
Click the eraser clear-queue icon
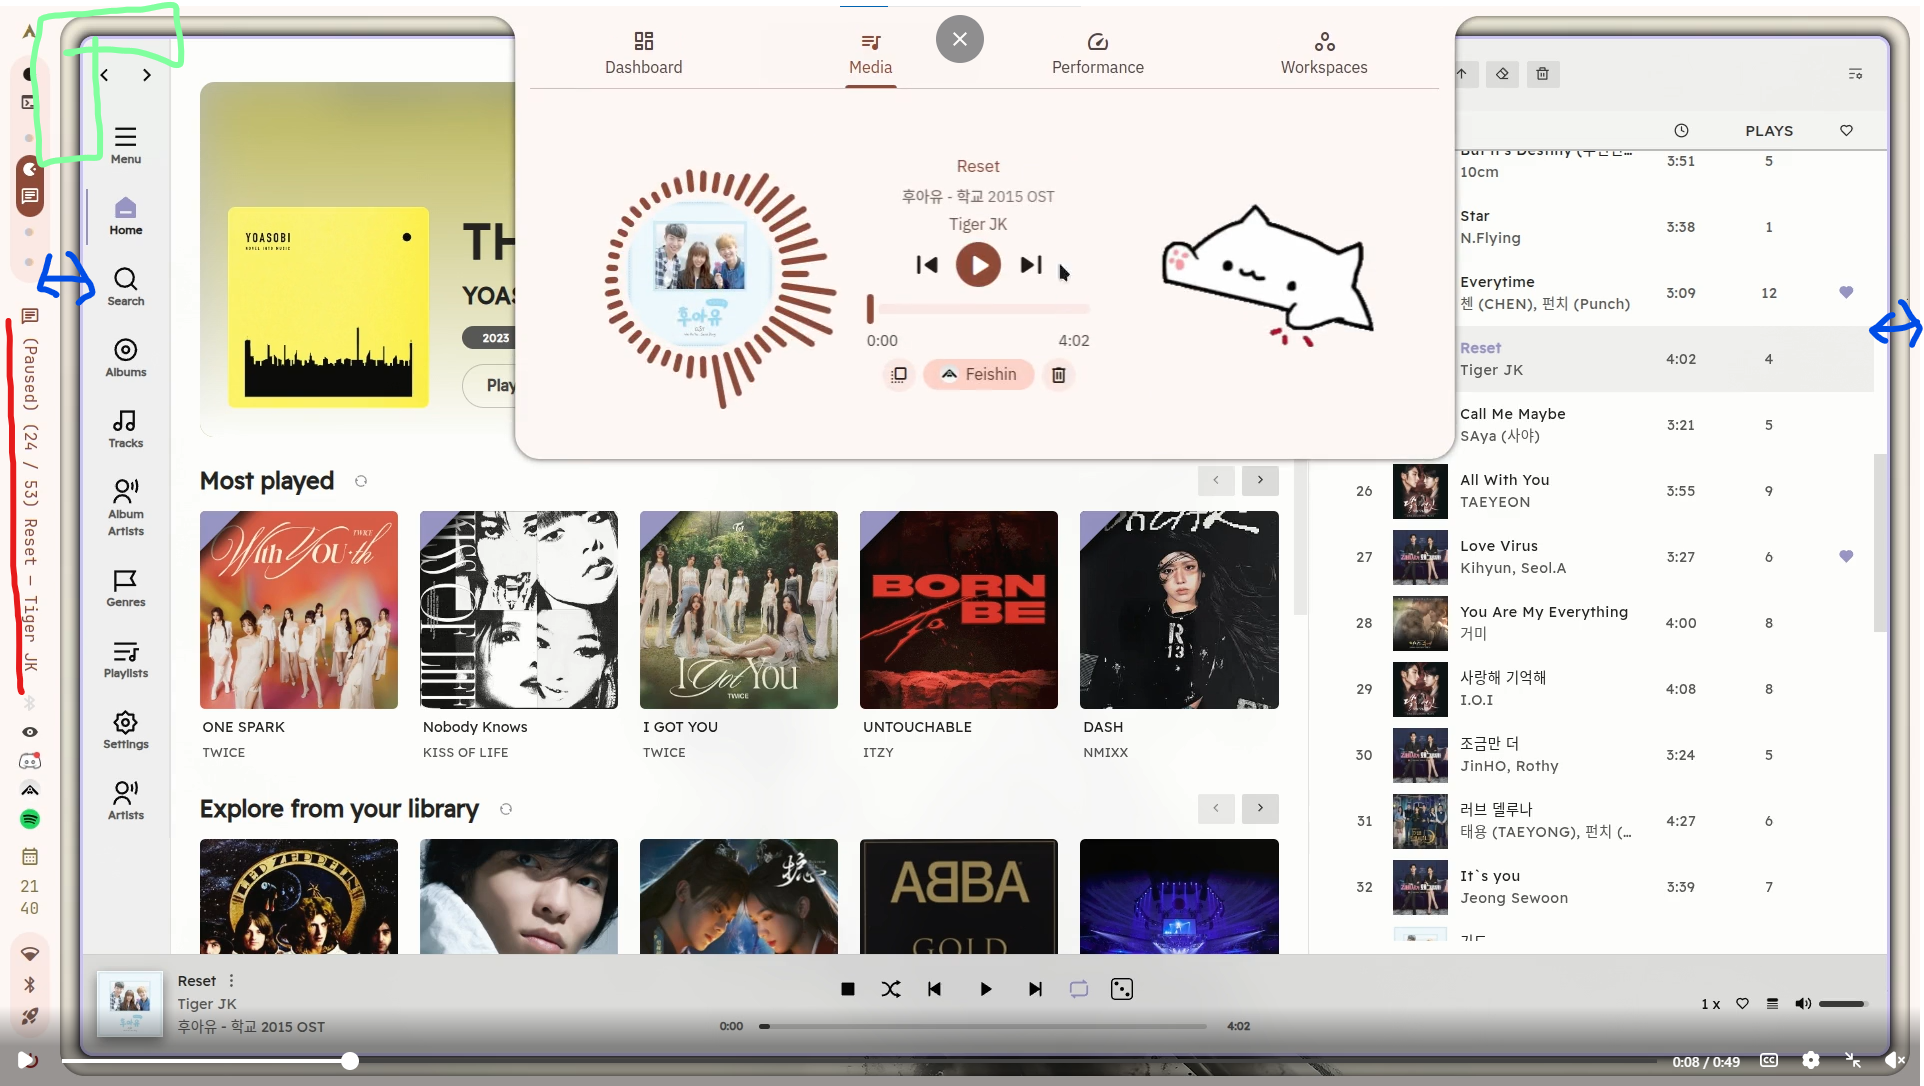pos(1502,74)
